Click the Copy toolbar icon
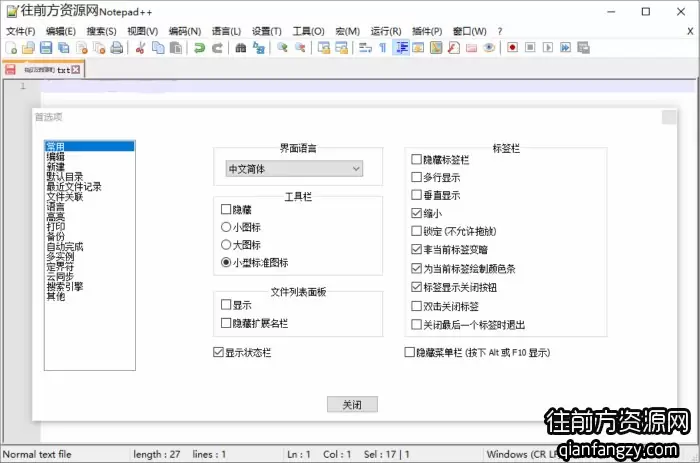The image size is (700, 463). pyautogui.click(x=158, y=47)
